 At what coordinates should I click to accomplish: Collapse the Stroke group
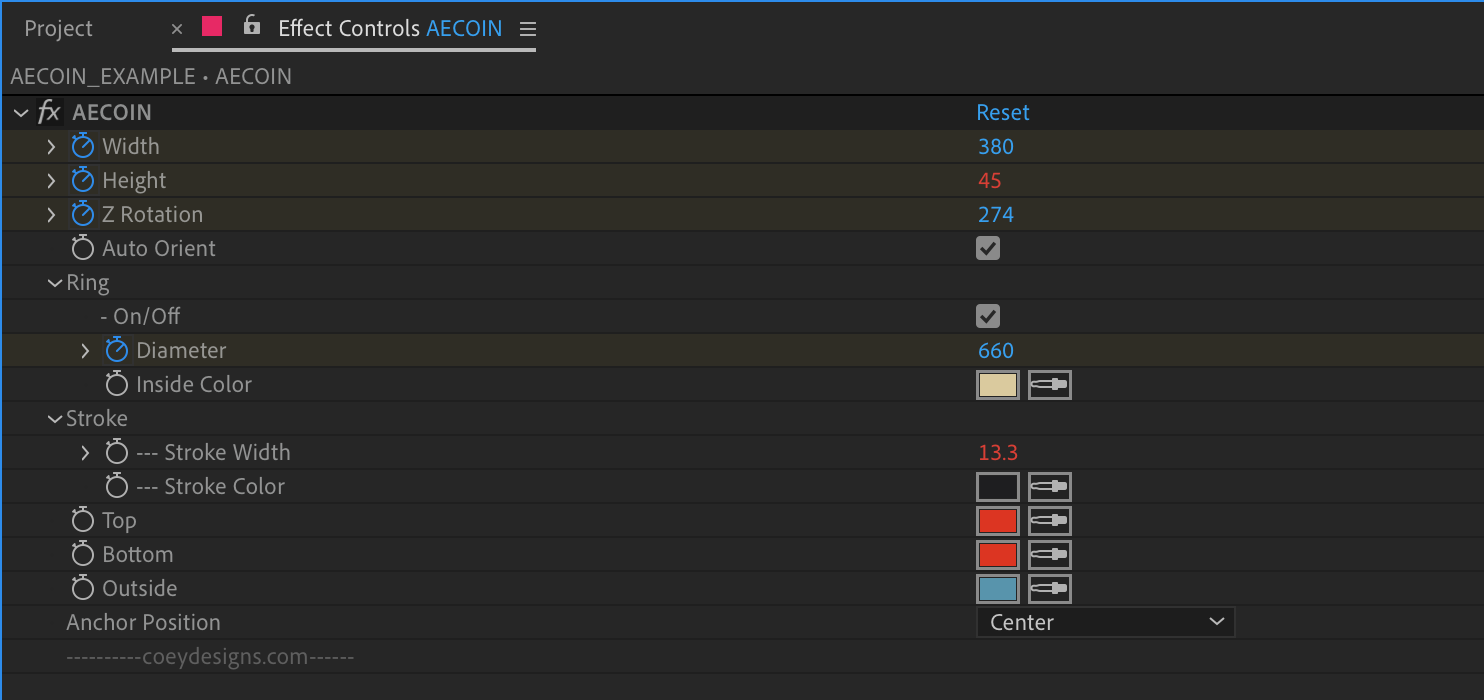pos(55,419)
